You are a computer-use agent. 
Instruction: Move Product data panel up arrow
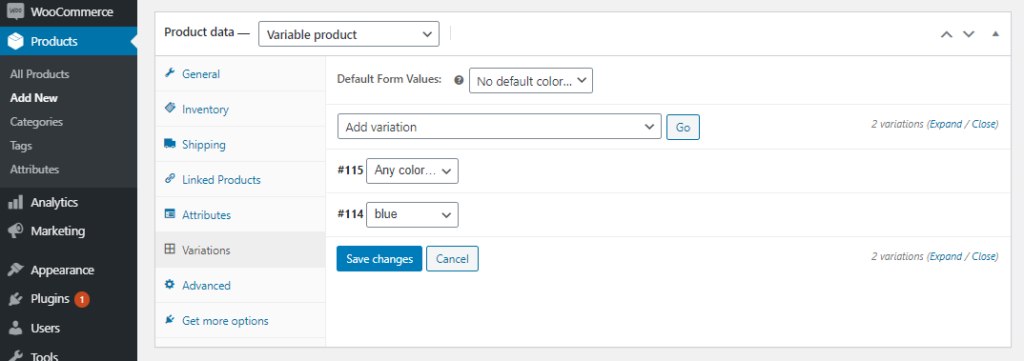946,35
